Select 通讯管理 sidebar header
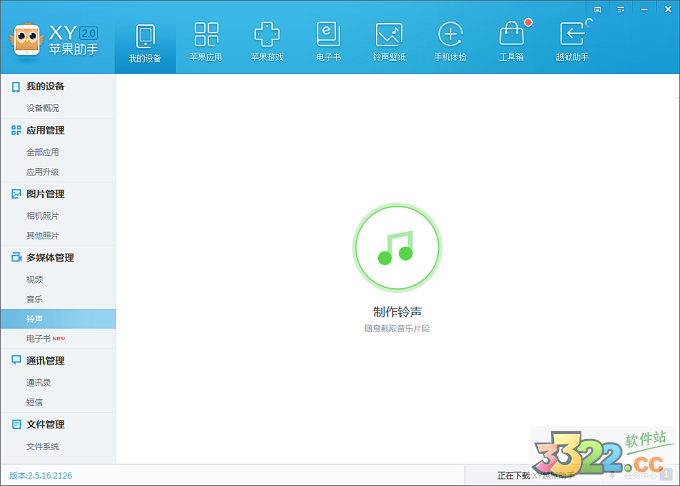The width and height of the screenshot is (680, 486). pyautogui.click(x=45, y=361)
